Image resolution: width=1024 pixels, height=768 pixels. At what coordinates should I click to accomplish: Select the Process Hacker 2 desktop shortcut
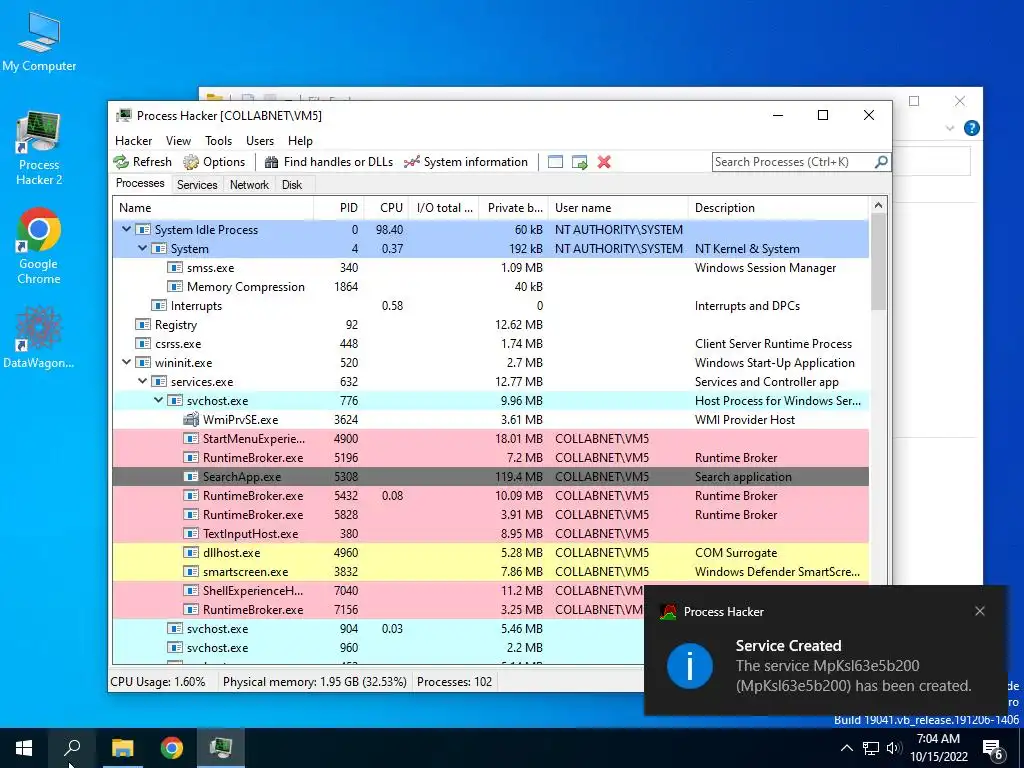39,149
